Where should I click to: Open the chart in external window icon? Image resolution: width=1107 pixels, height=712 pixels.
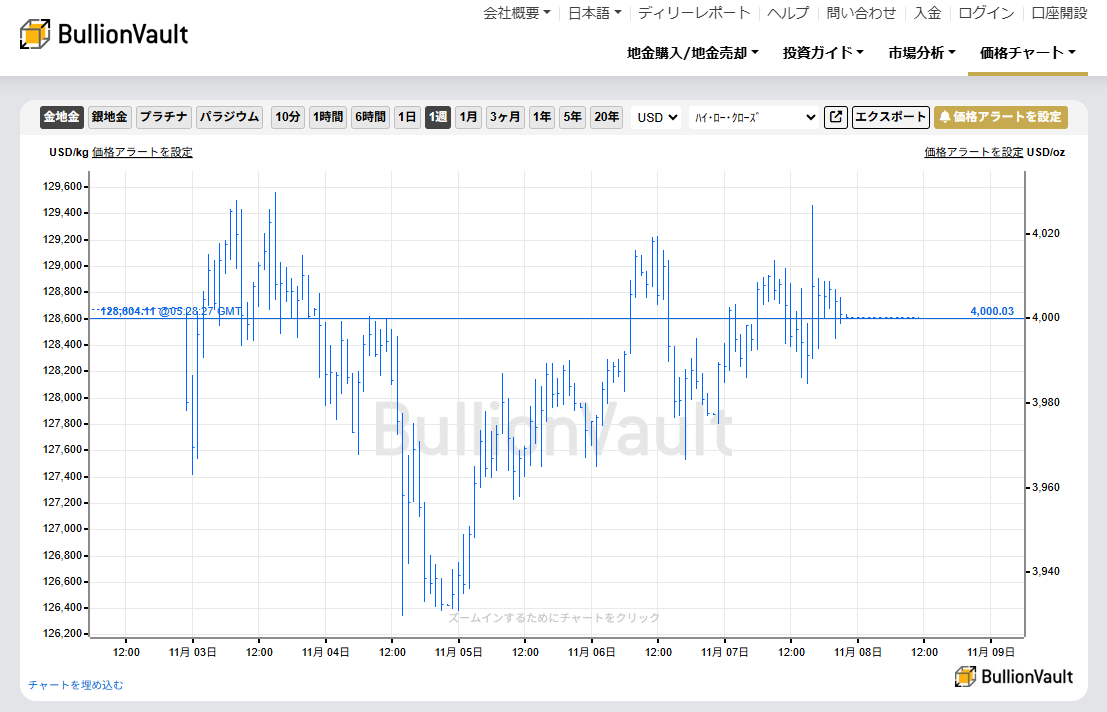point(835,117)
